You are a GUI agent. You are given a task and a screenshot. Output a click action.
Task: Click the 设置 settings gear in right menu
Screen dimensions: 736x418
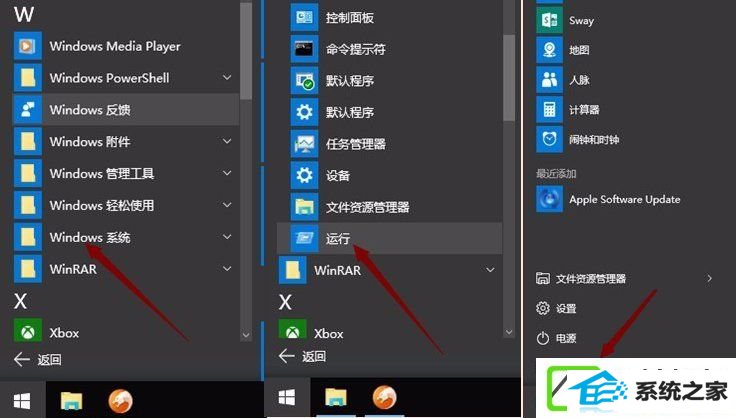pos(543,308)
